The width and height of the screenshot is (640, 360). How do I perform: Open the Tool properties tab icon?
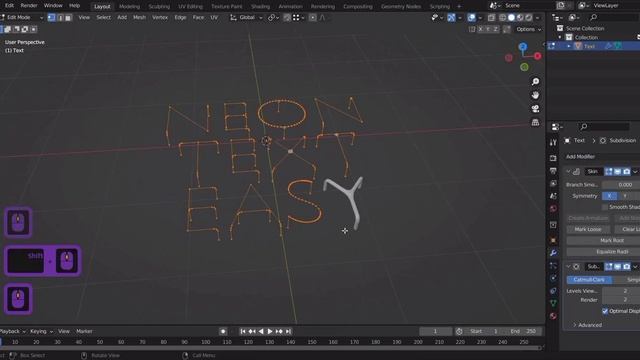[553, 142]
